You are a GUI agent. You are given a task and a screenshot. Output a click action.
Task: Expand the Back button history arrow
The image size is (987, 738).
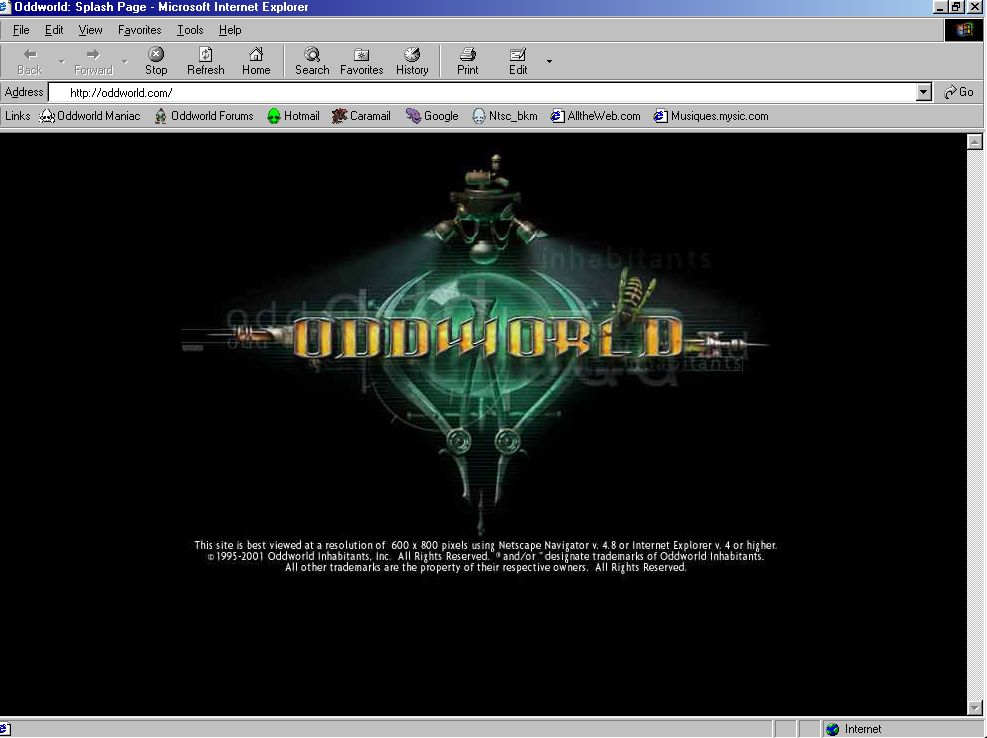coord(61,62)
